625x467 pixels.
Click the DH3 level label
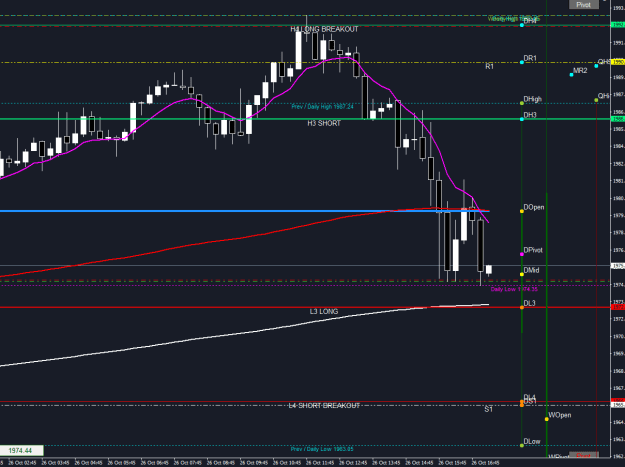click(x=530, y=115)
